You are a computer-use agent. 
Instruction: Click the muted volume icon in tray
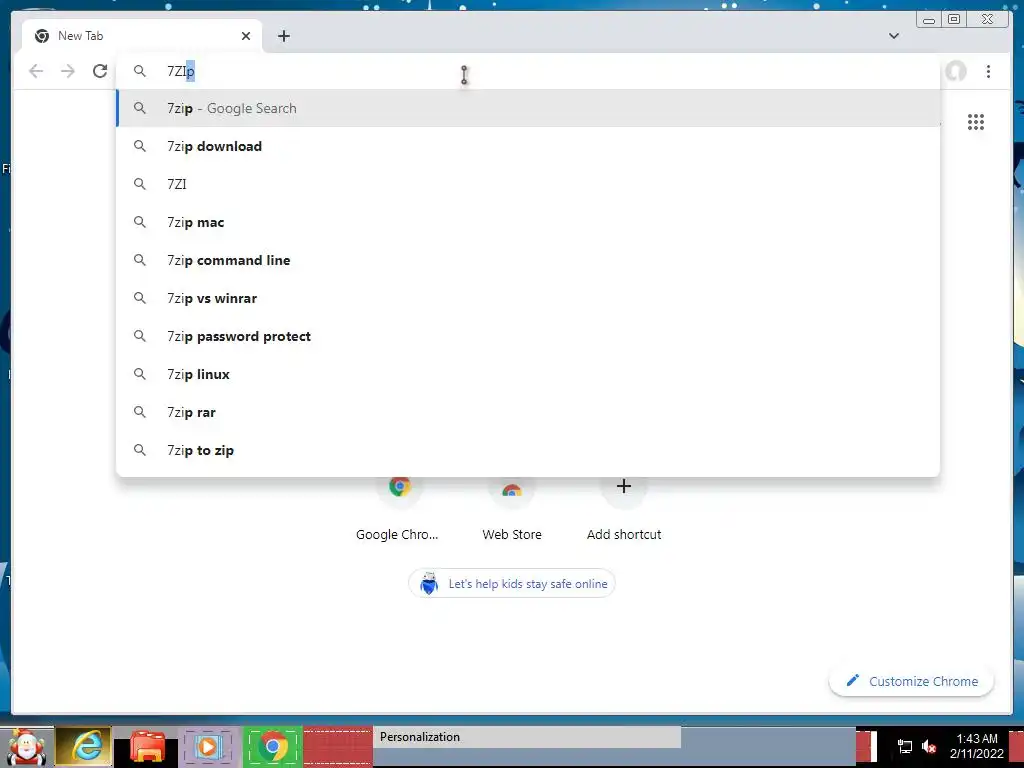click(929, 746)
